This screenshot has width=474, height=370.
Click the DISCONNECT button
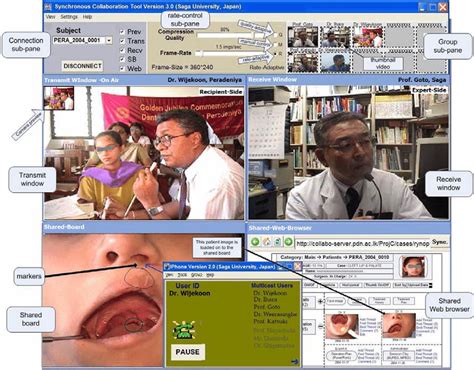[x=82, y=66]
